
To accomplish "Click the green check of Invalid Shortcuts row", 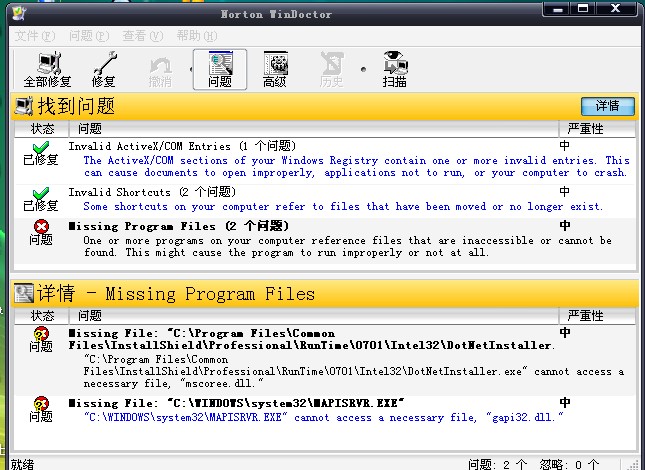I will click(x=41, y=193).
